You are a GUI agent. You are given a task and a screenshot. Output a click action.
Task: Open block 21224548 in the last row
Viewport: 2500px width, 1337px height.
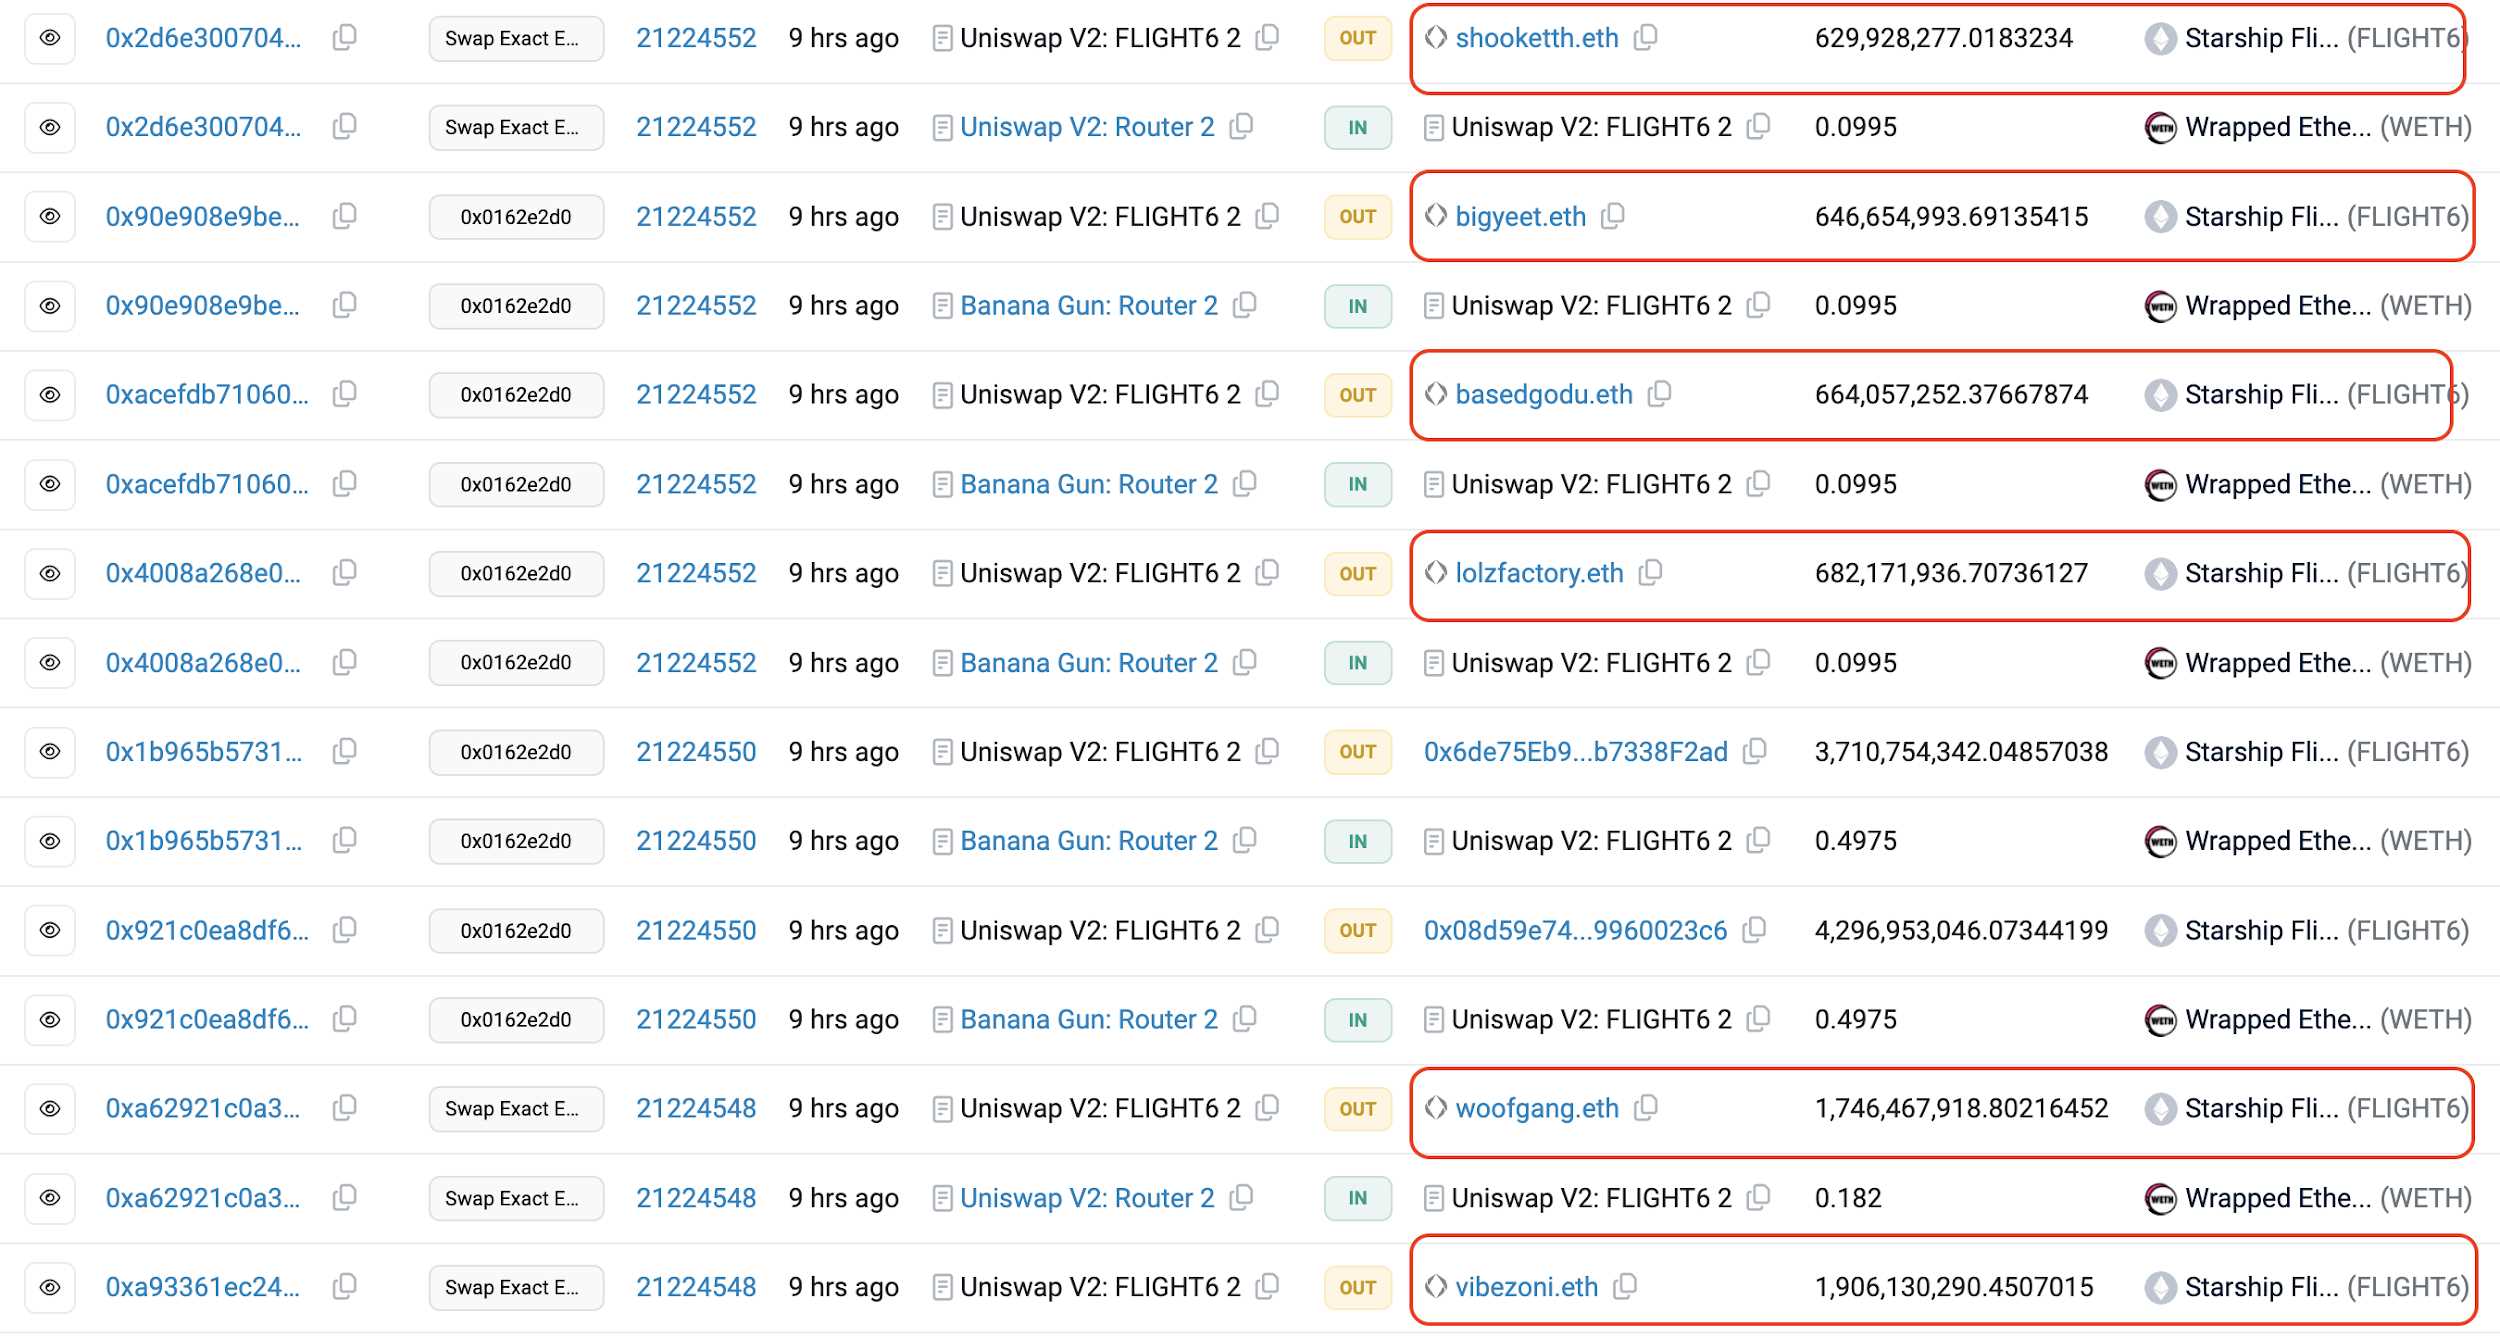pyautogui.click(x=696, y=1286)
